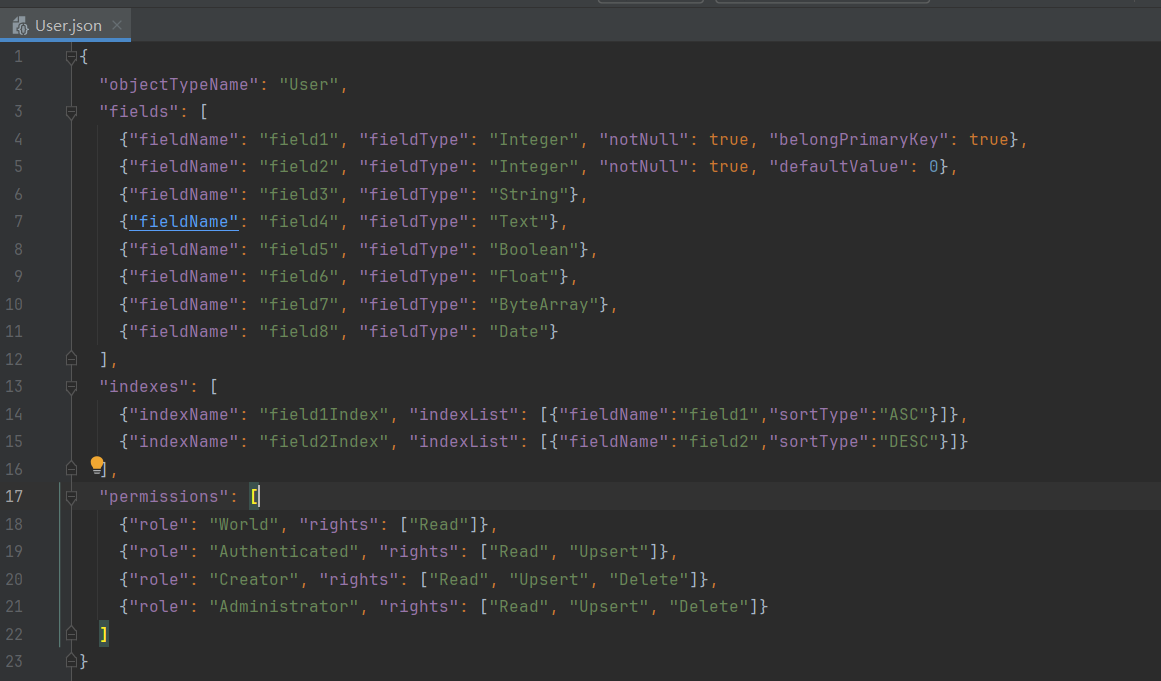Viewport: 1161px width, 681px height.
Task: Click the highlighted closing bracket on line 22
Action: point(104,634)
